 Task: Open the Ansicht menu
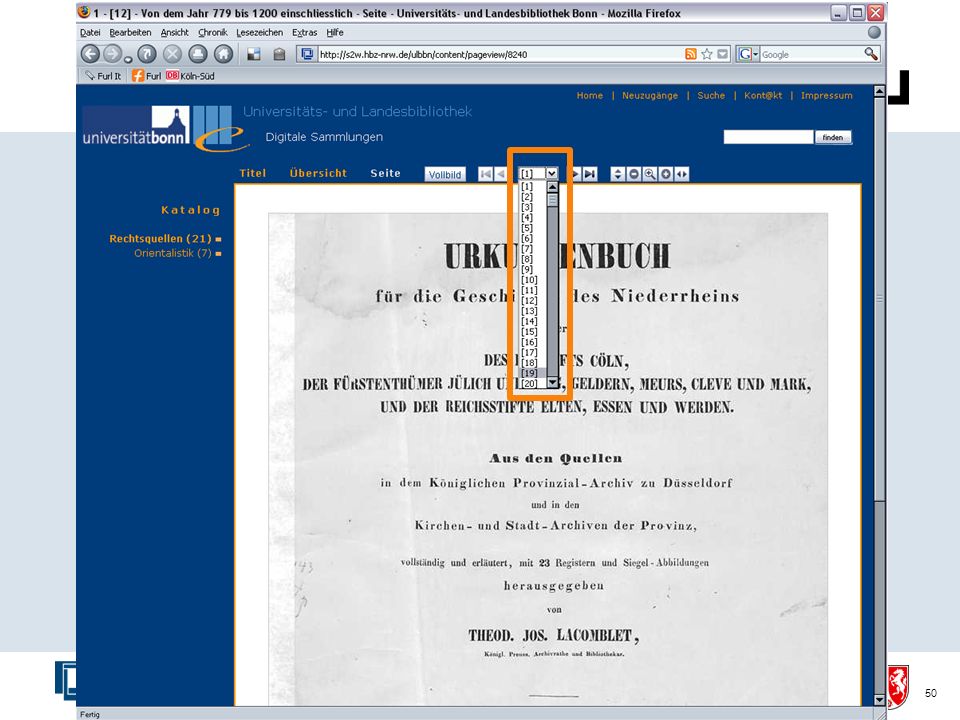[x=174, y=32]
